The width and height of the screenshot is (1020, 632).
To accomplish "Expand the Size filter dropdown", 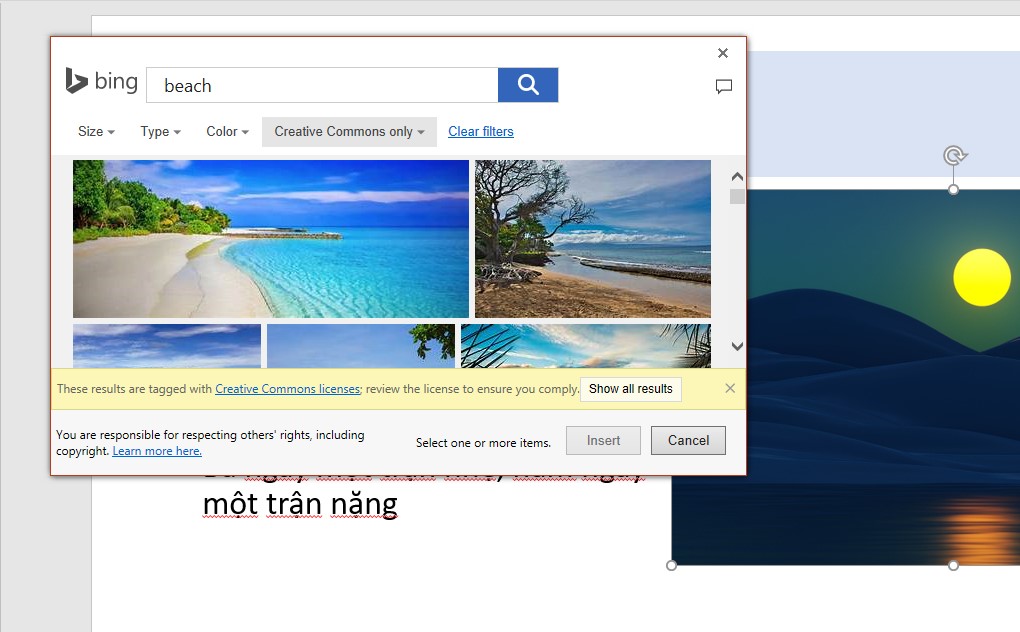I will (x=96, y=132).
